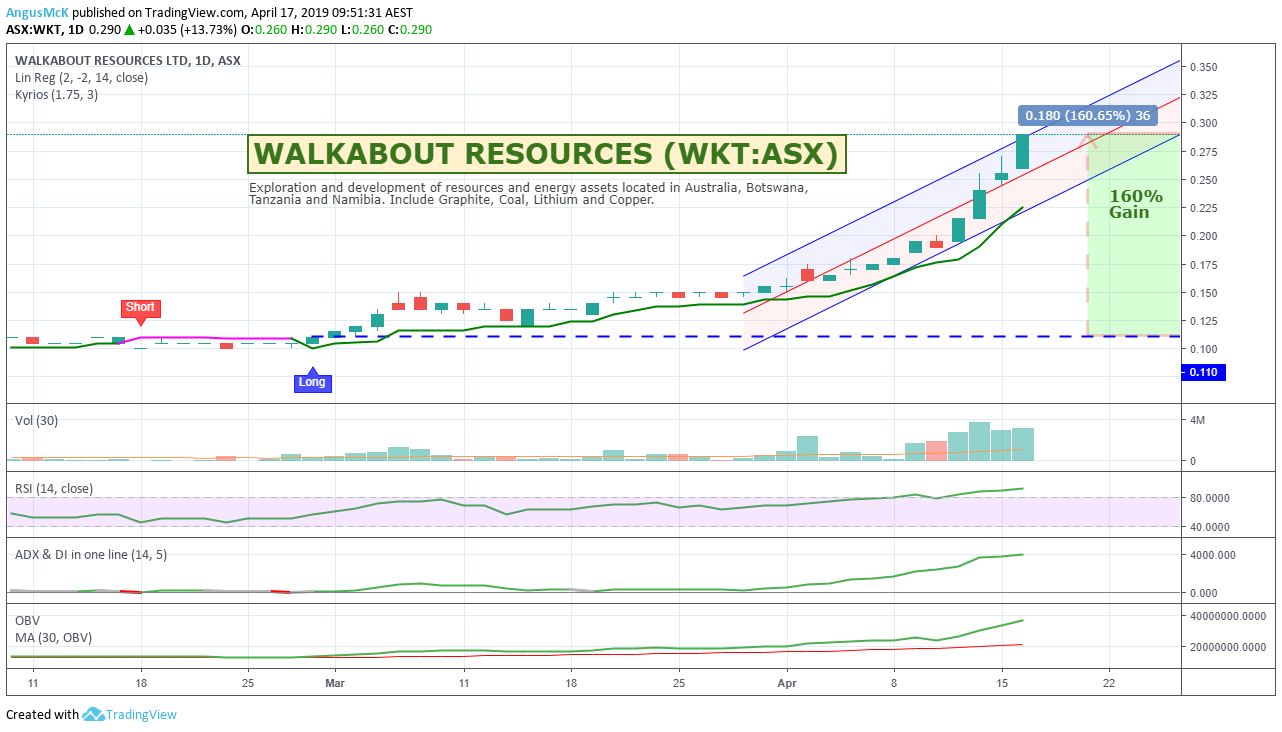The image size is (1282, 732).
Task: Click the 0.350 price axis value
Action: click(1203, 67)
